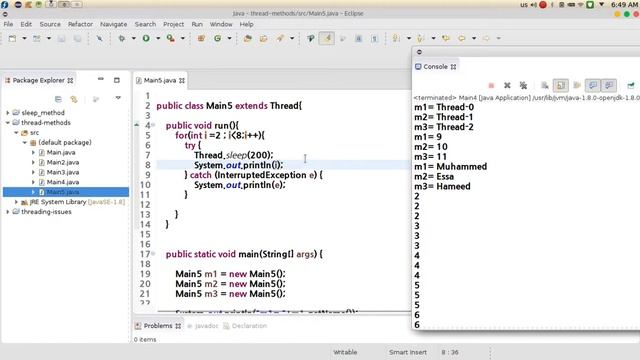Screen dimensions: 640x360
Task: Click the green Run button icon
Action: point(146,38)
